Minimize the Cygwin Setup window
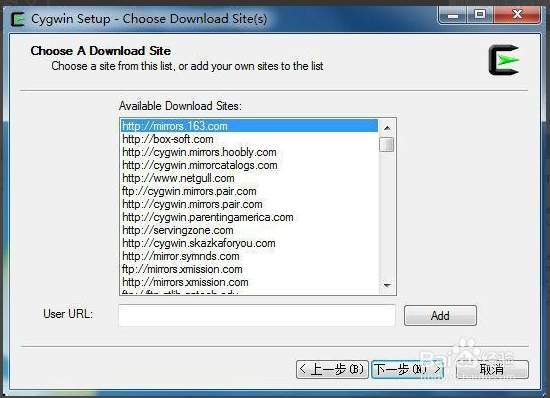The image size is (550, 398). [452, 15]
